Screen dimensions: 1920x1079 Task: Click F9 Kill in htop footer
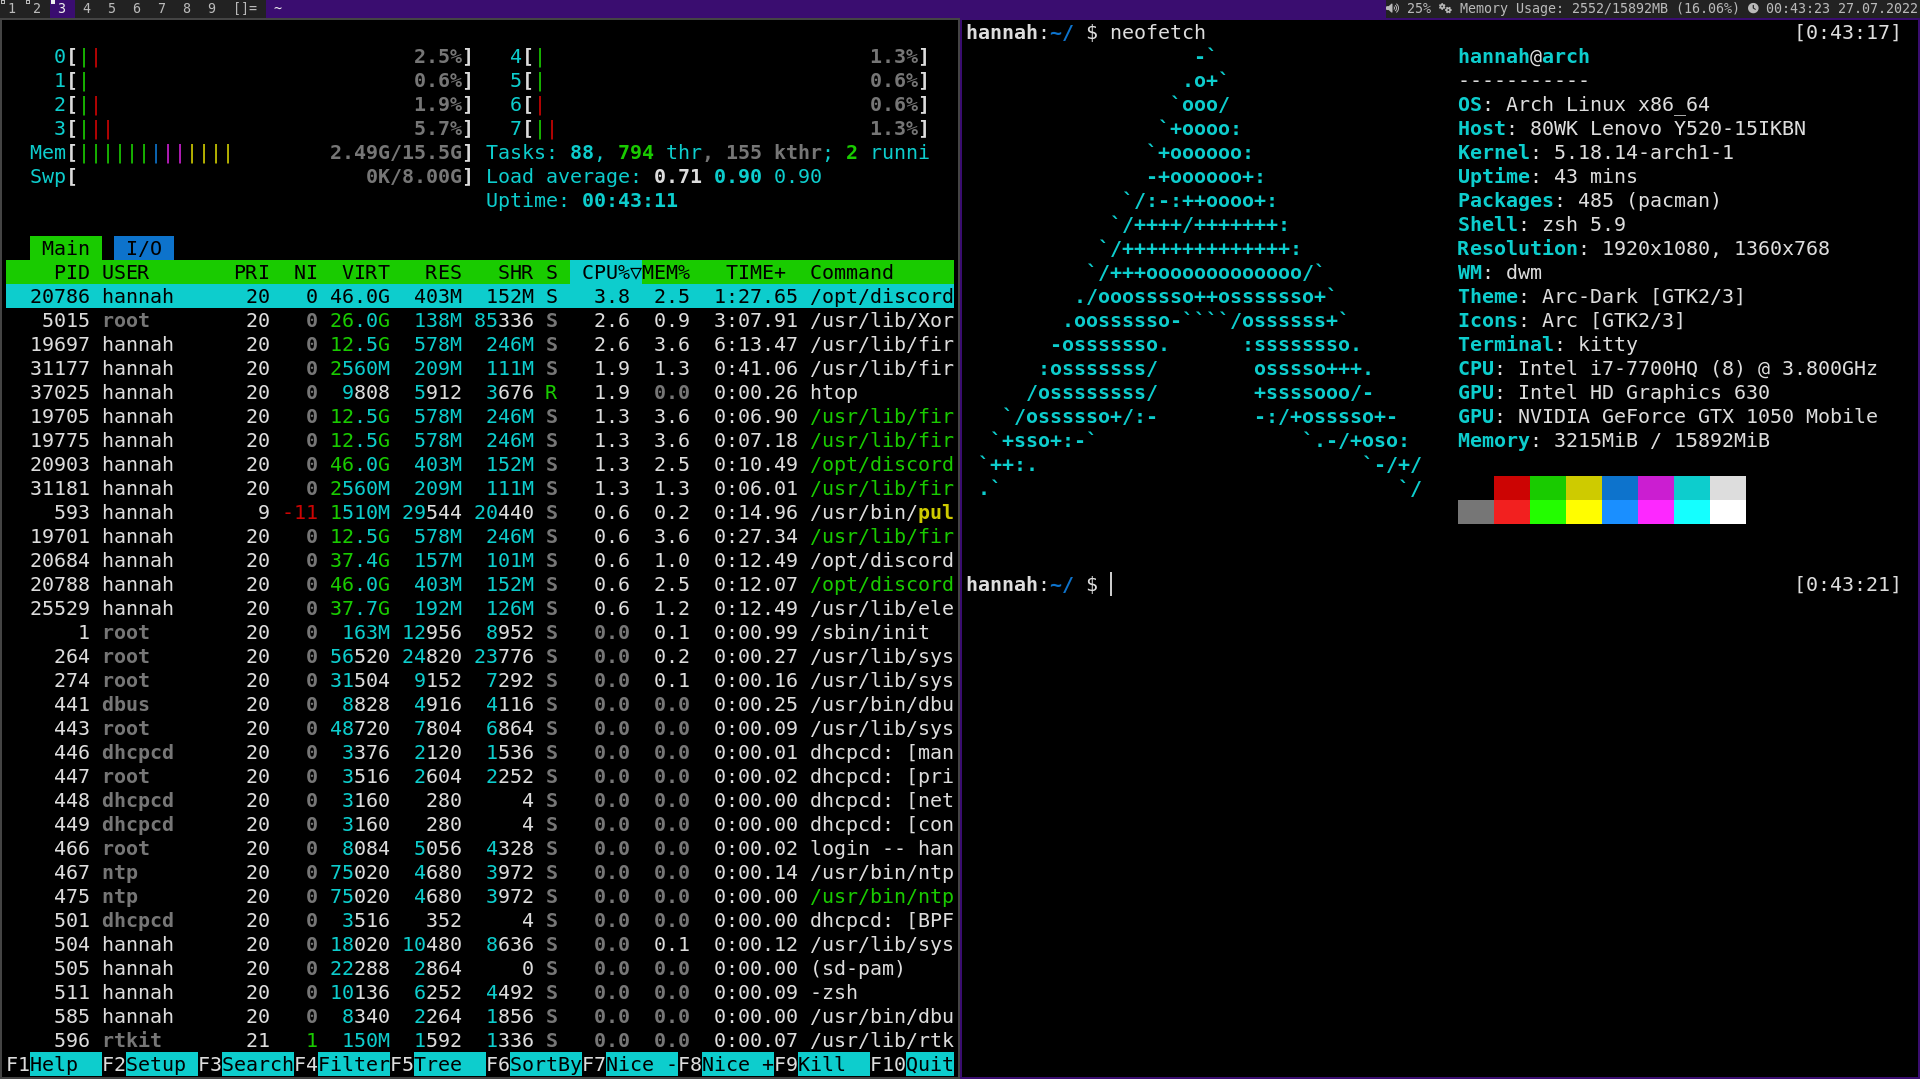coord(822,1064)
